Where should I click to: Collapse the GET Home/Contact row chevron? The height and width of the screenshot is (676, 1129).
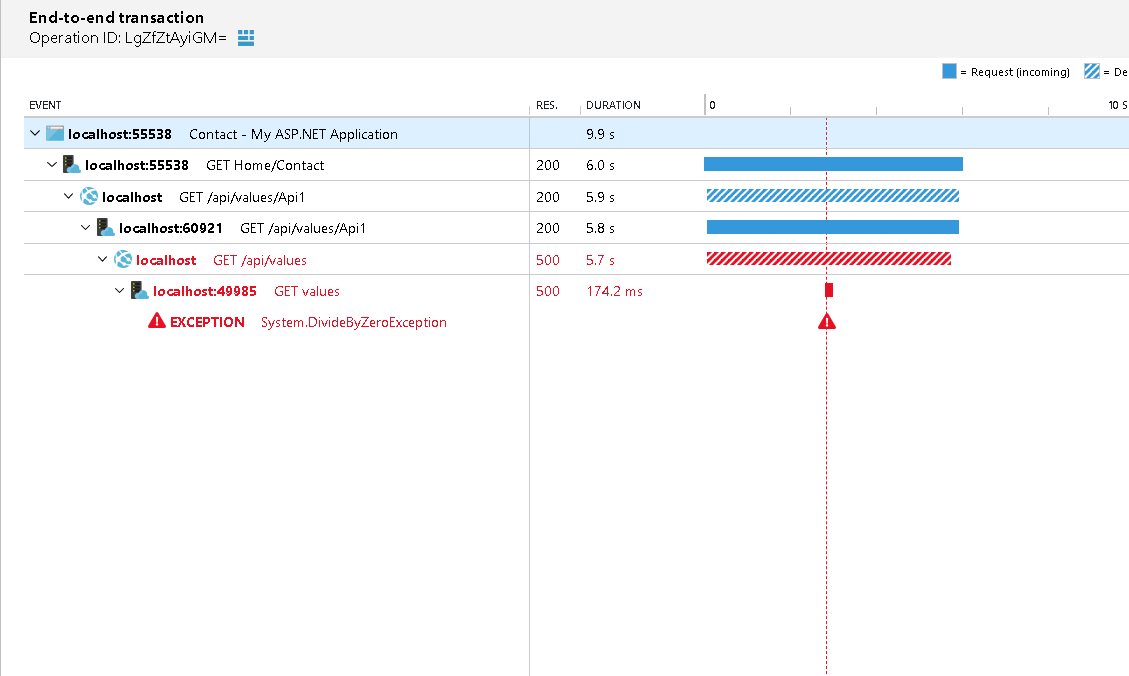tap(51, 163)
